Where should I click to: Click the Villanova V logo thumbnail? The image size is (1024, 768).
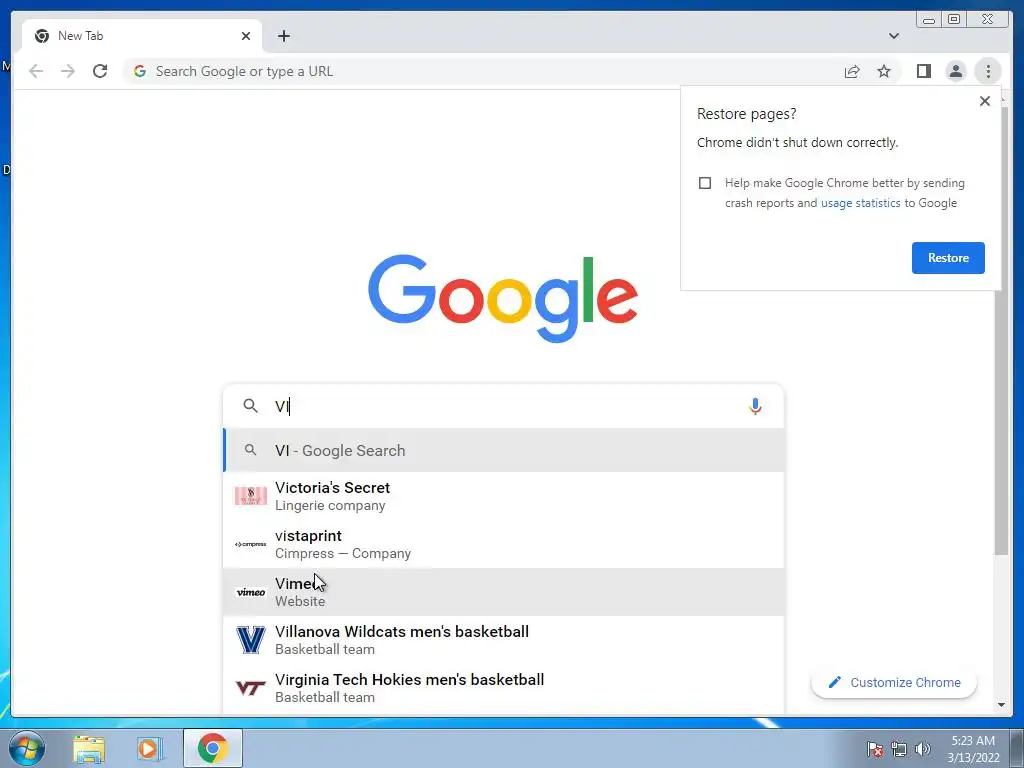point(251,640)
